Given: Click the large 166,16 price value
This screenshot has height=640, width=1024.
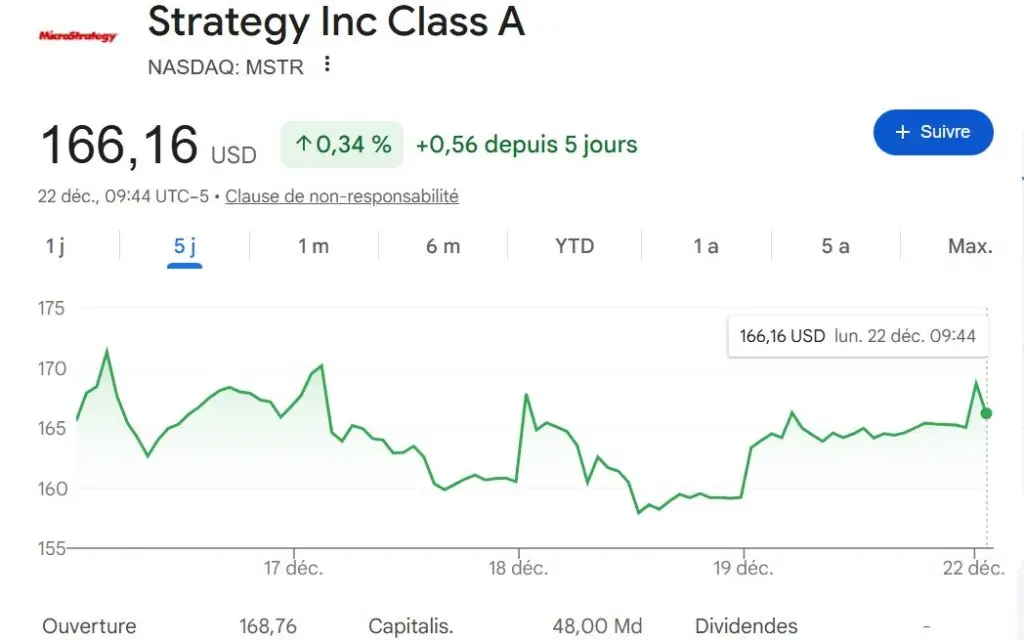Looking at the screenshot, I should pyautogui.click(x=118, y=145).
